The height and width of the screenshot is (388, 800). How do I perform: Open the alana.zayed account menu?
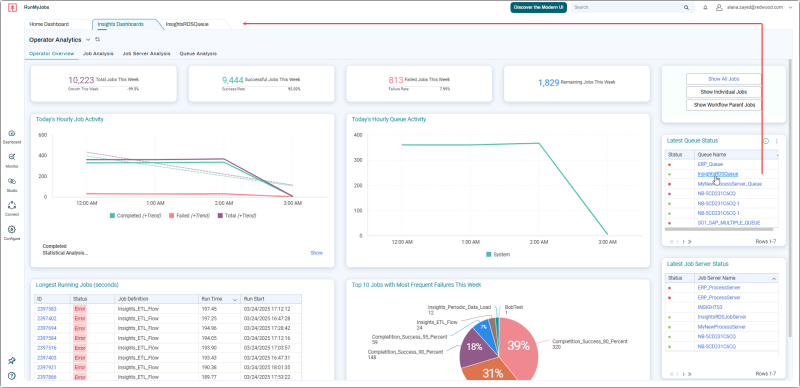point(756,8)
